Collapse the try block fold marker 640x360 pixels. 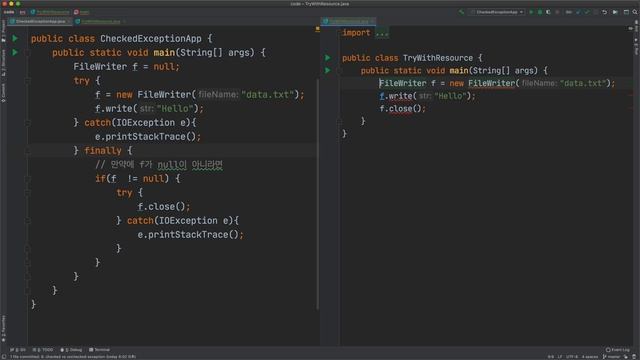click(28, 81)
